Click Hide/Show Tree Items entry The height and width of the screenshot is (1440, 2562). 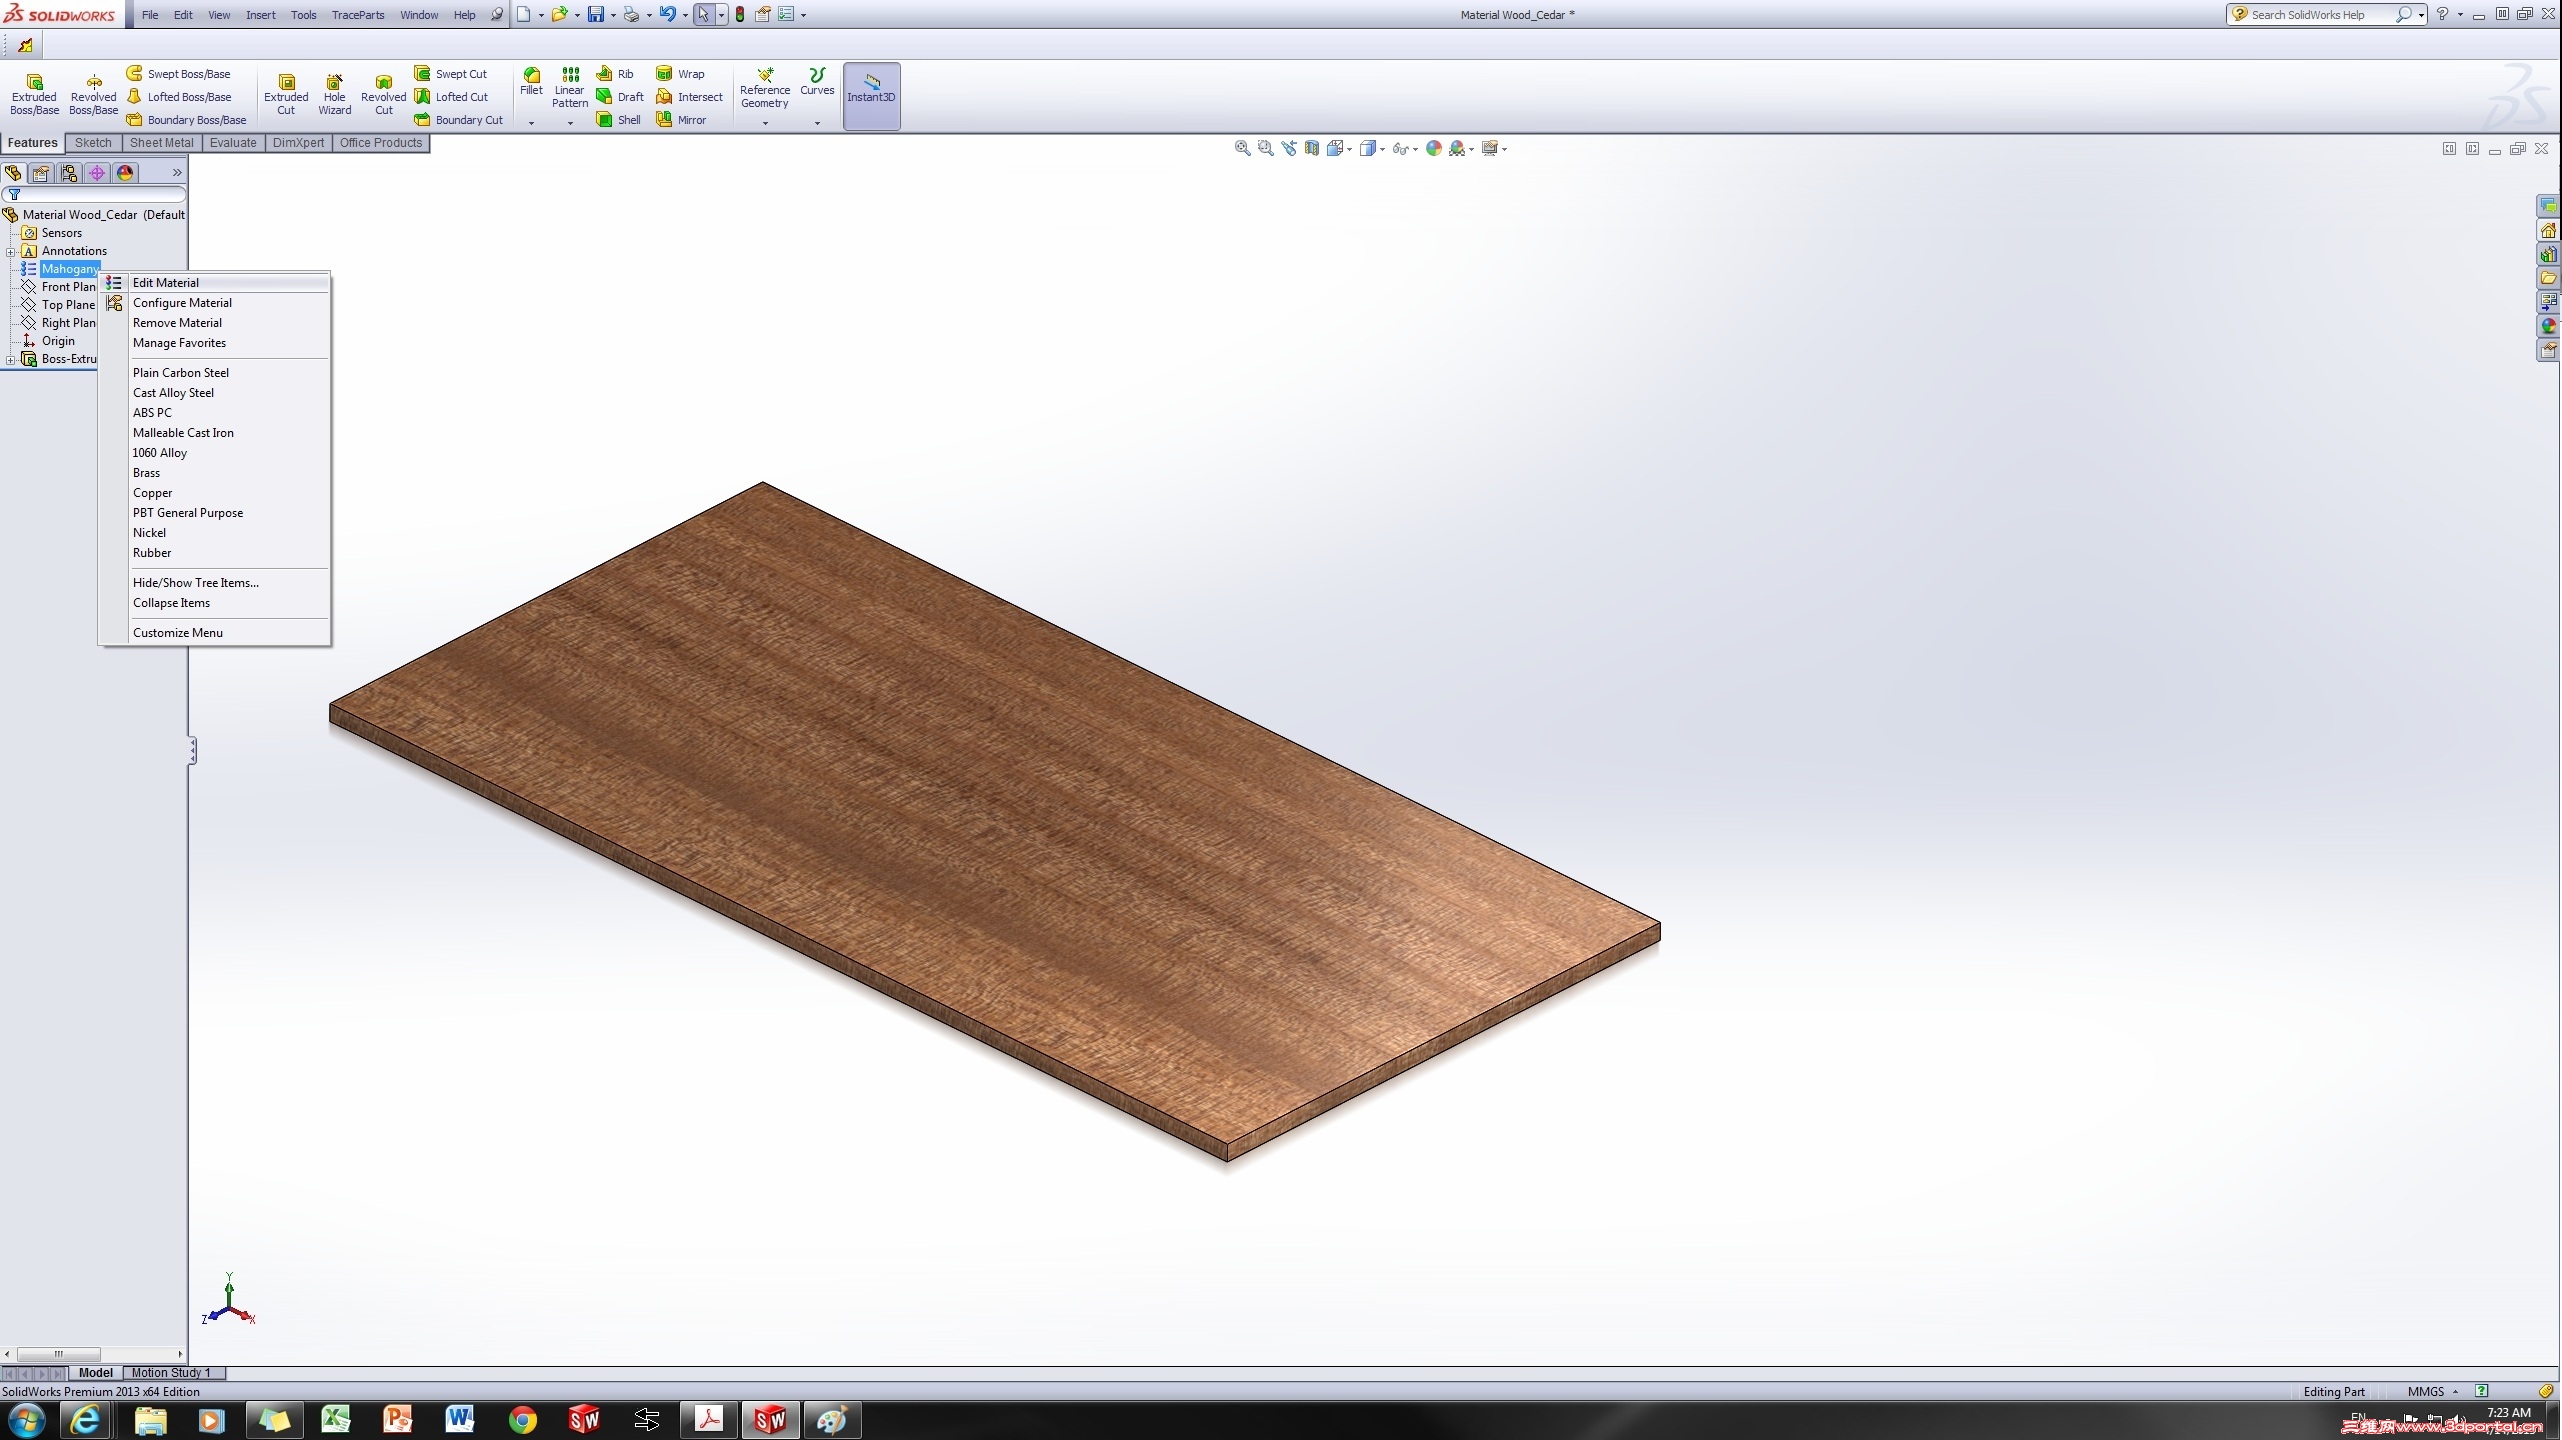tap(217, 583)
